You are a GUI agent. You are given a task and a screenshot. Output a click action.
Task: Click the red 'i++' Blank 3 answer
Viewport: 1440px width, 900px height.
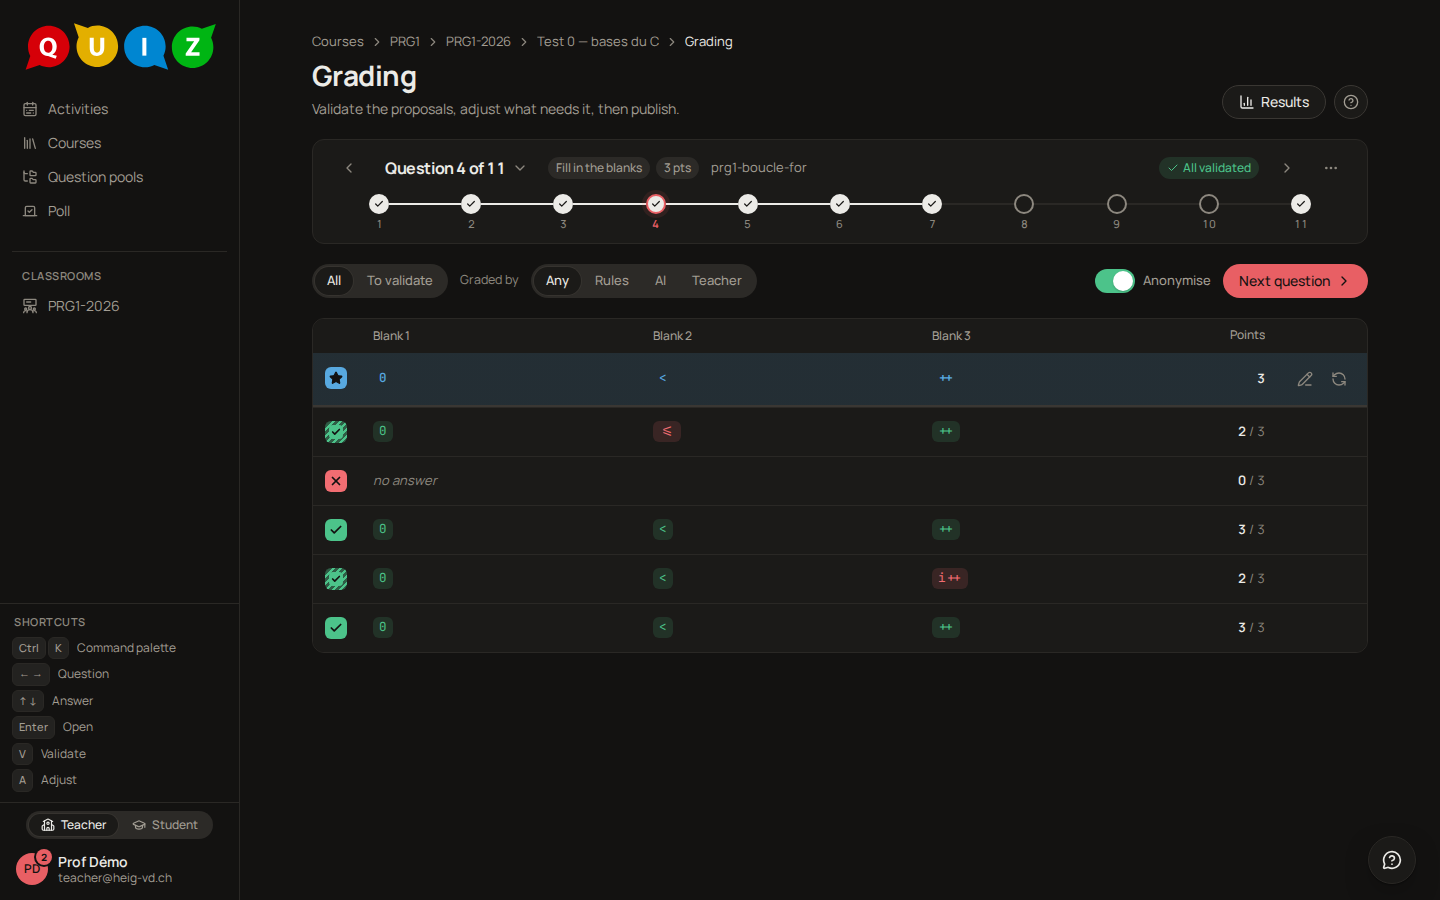coord(950,578)
